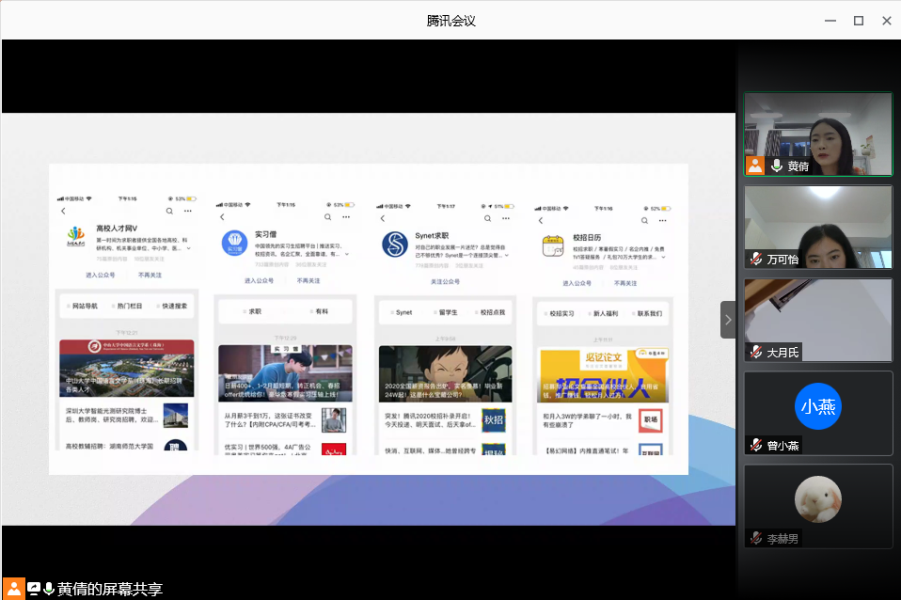Viewport: 901px width, 600px height.
Task: Click 黄倩's microphone icon in thumbnail
Action: pyautogui.click(x=777, y=166)
